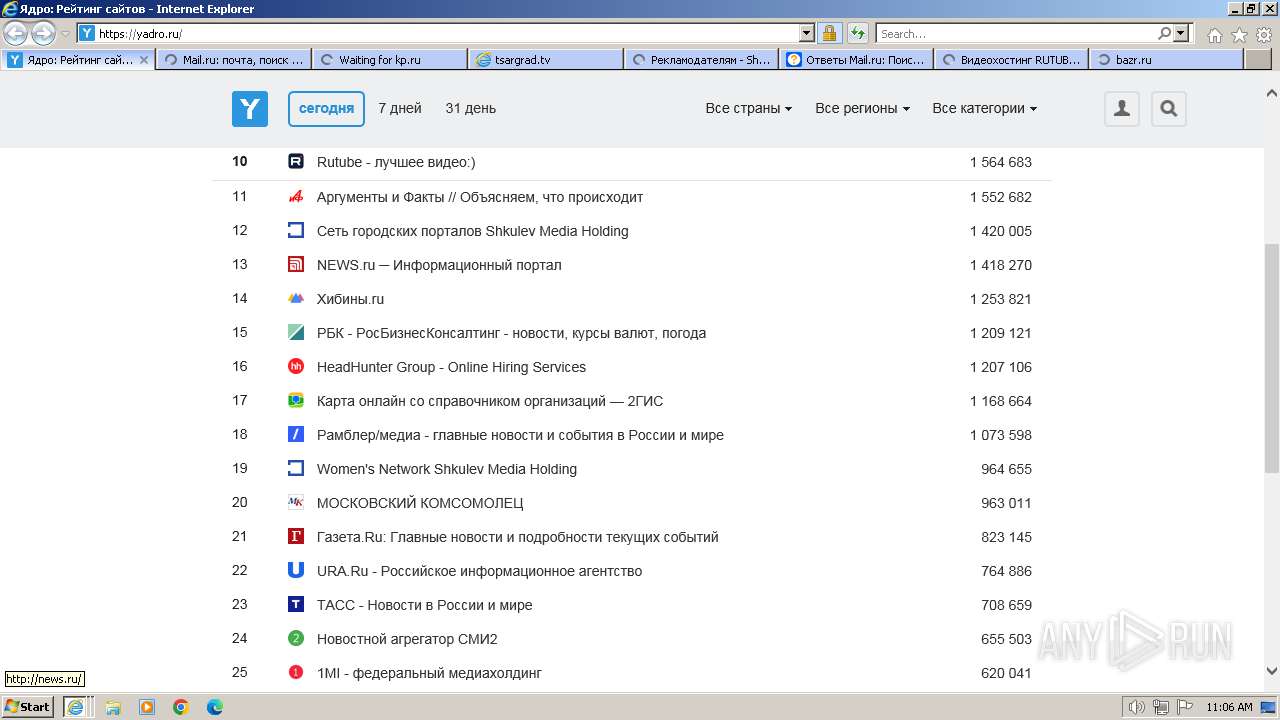Switch to the tsargrad.tv tab
The image size is (1280, 720).
click(546, 60)
